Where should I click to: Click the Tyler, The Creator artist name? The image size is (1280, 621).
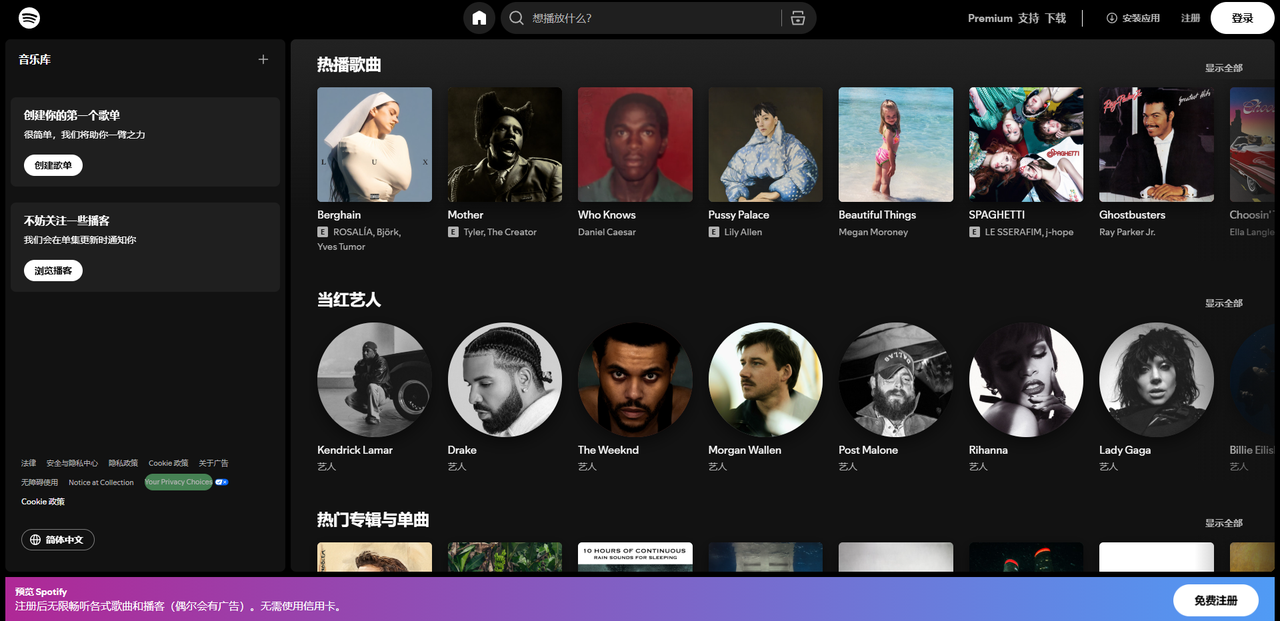tap(500, 232)
